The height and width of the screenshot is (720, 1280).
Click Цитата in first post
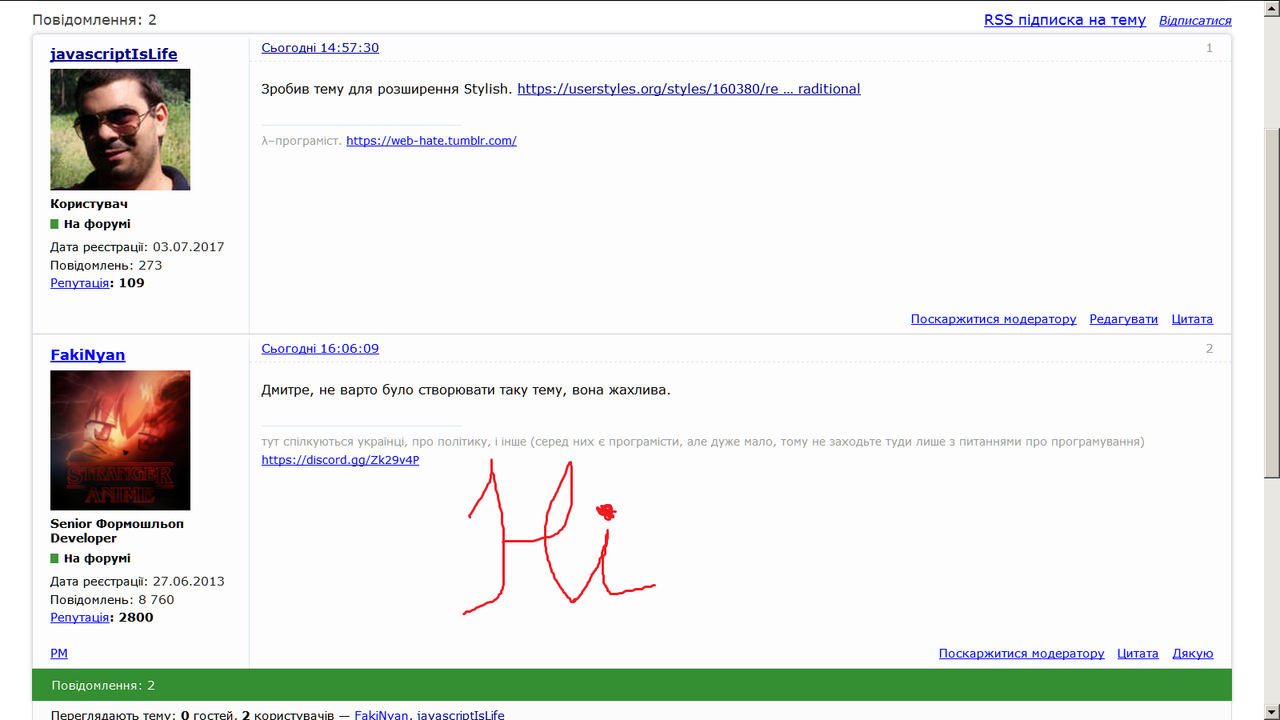click(1192, 319)
